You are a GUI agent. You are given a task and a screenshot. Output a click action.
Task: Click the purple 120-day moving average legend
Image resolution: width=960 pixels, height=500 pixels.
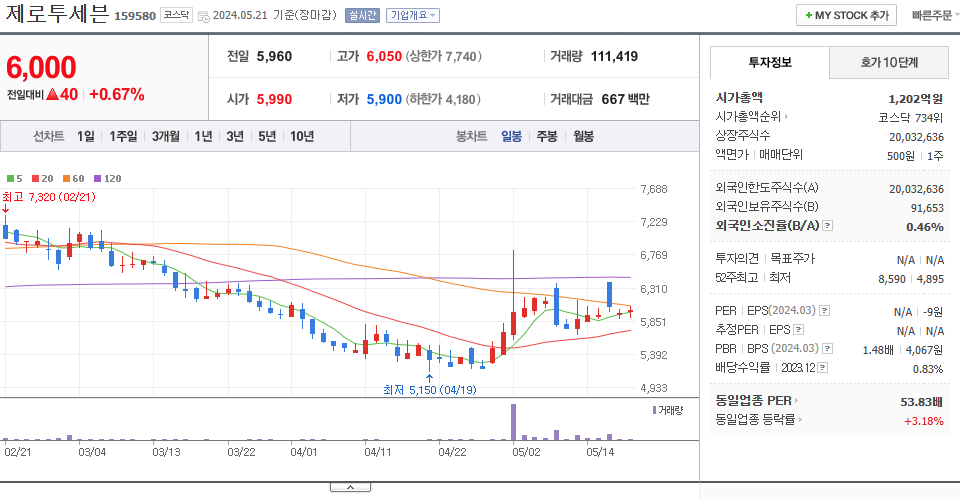tap(108, 179)
